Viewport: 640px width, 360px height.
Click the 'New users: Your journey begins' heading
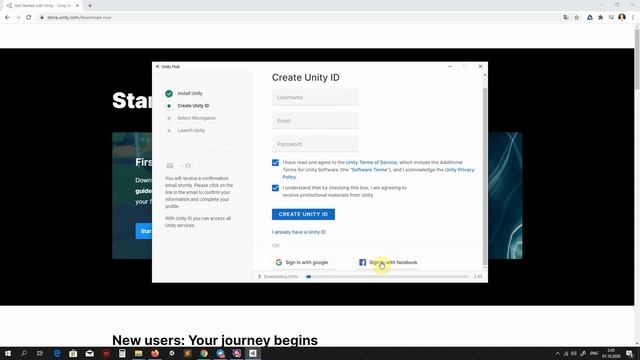[215, 340]
